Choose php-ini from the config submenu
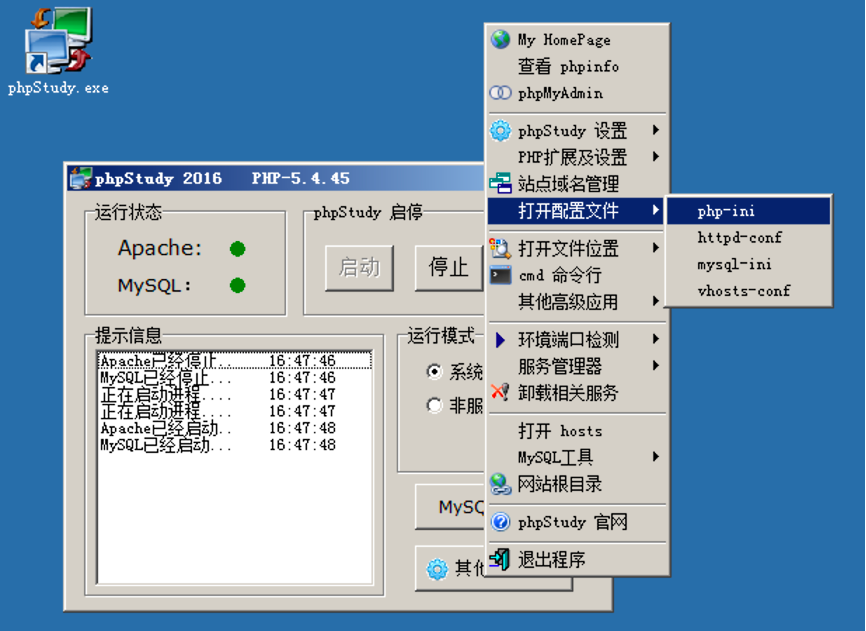This screenshot has width=866, height=631. (x=748, y=211)
